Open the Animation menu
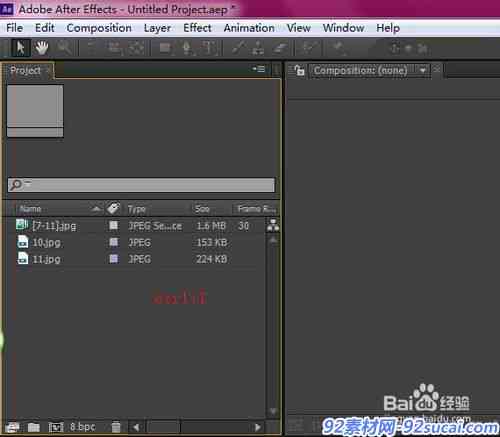Image resolution: width=500 pixels, height=437 pixels. point(249,28)
